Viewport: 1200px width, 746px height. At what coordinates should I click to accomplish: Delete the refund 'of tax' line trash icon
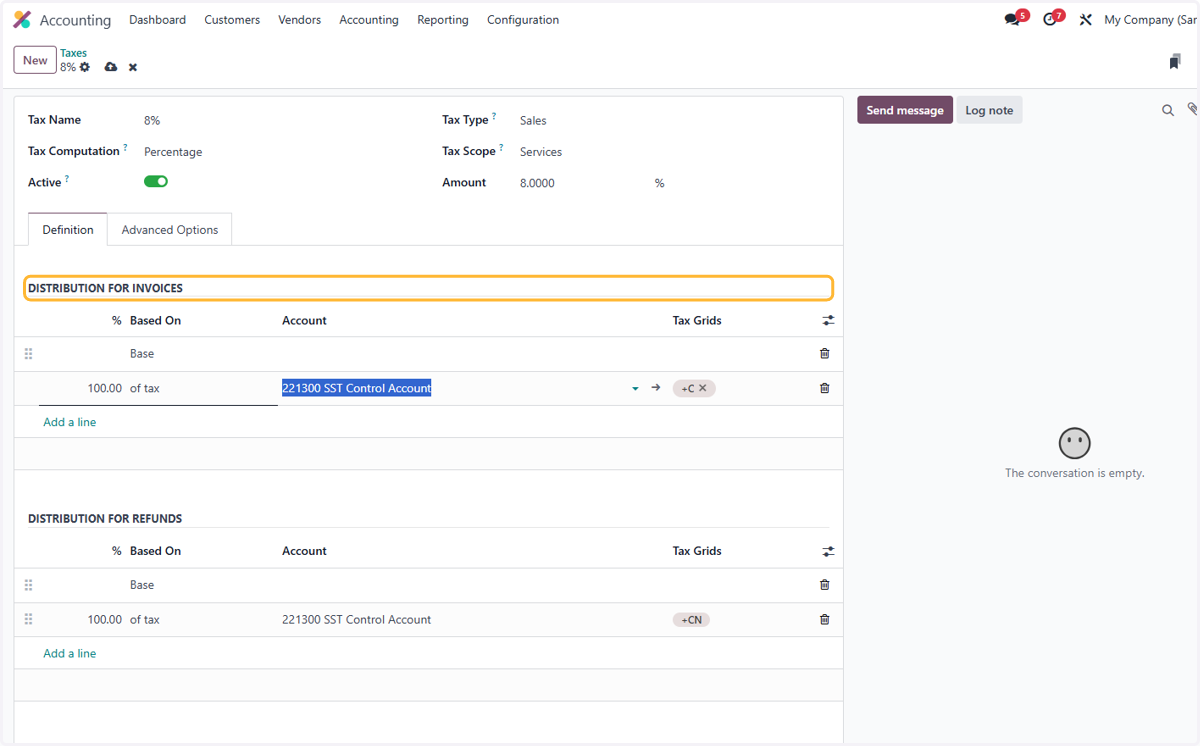(825, 620)
